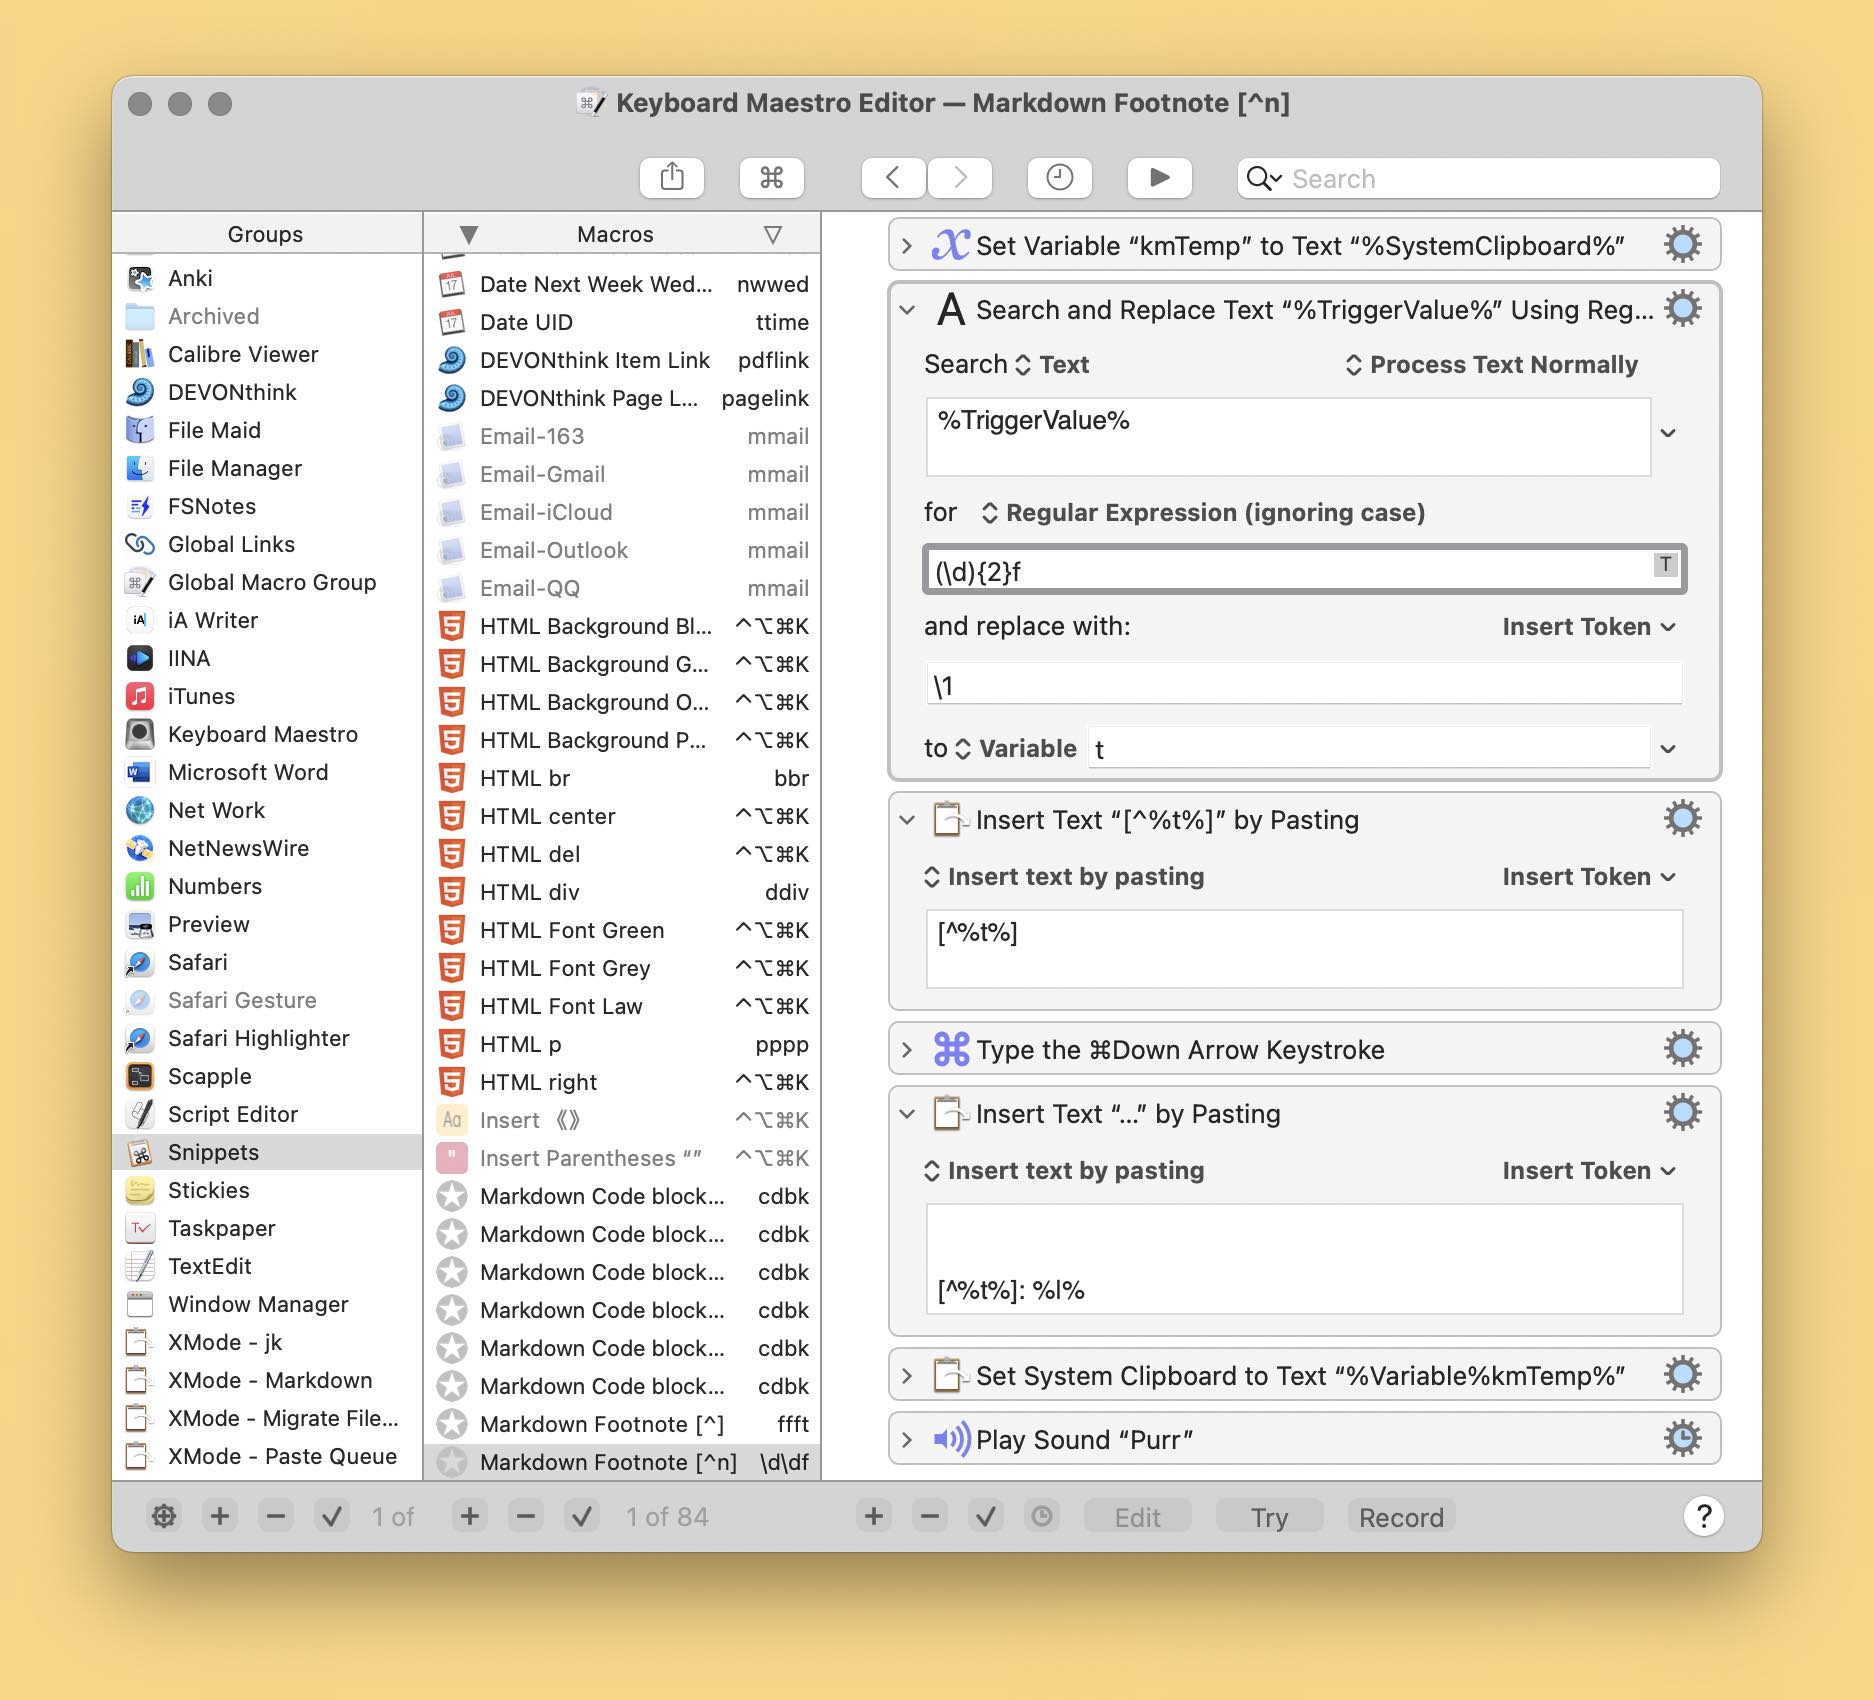Click the replace-with field containing \1

point(1304,685)
